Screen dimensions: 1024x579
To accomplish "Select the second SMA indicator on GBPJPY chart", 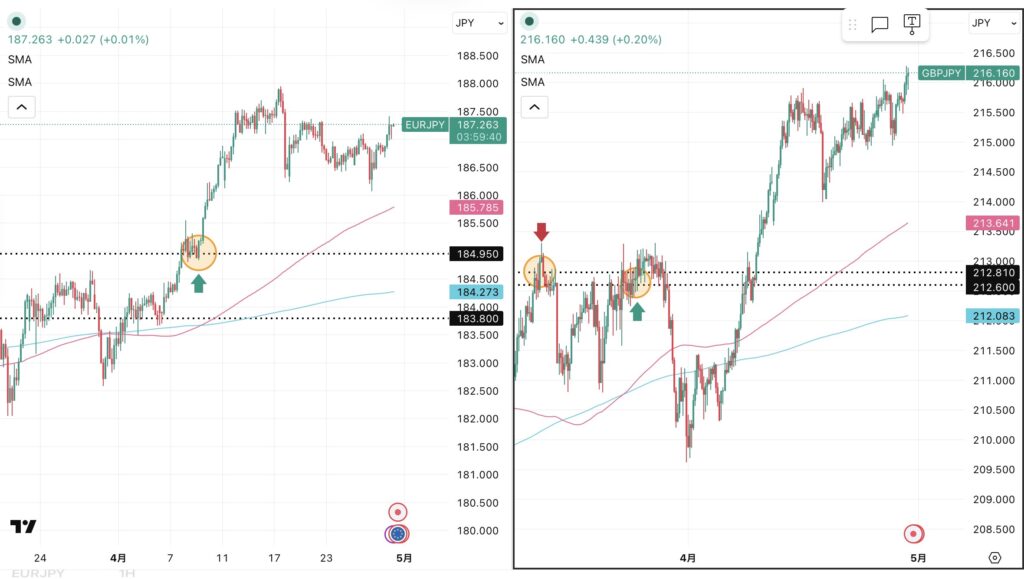I will (533, 82).
